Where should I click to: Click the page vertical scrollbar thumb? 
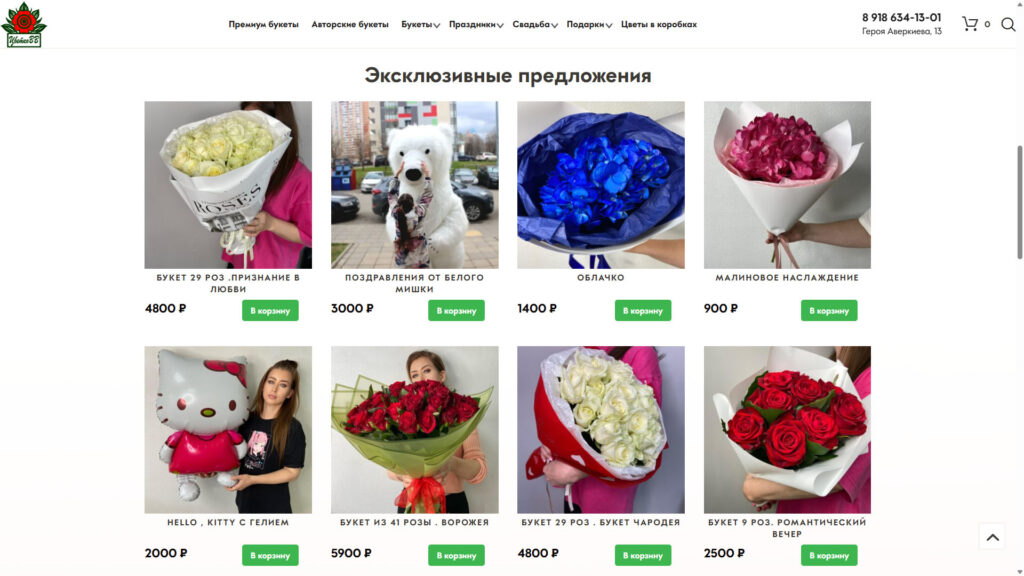coord(1019,202)
